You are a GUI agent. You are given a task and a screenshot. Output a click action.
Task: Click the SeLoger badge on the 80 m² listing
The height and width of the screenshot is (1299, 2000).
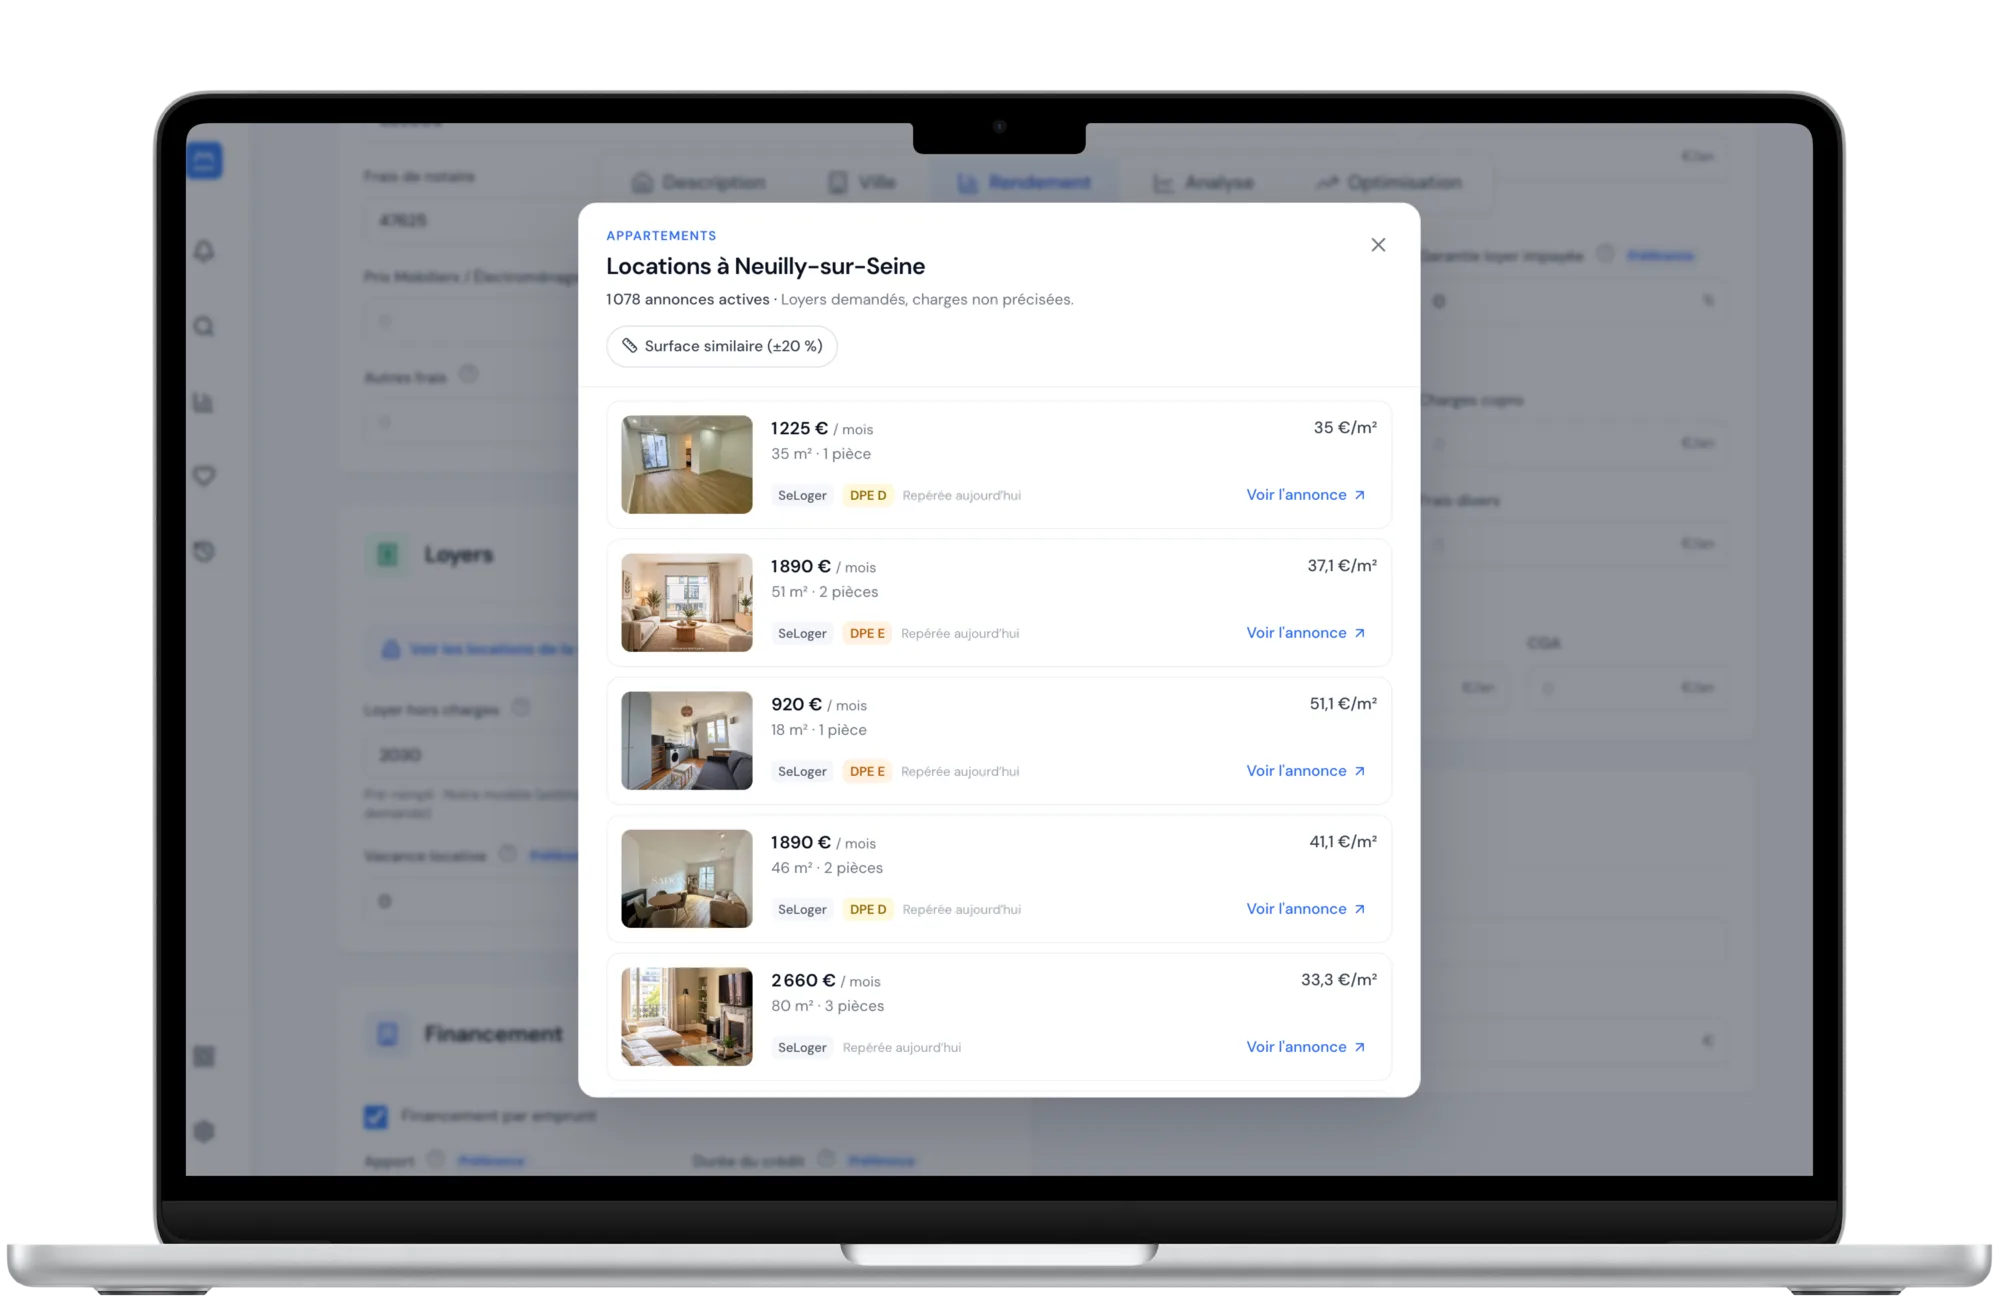coord(802,1048)
